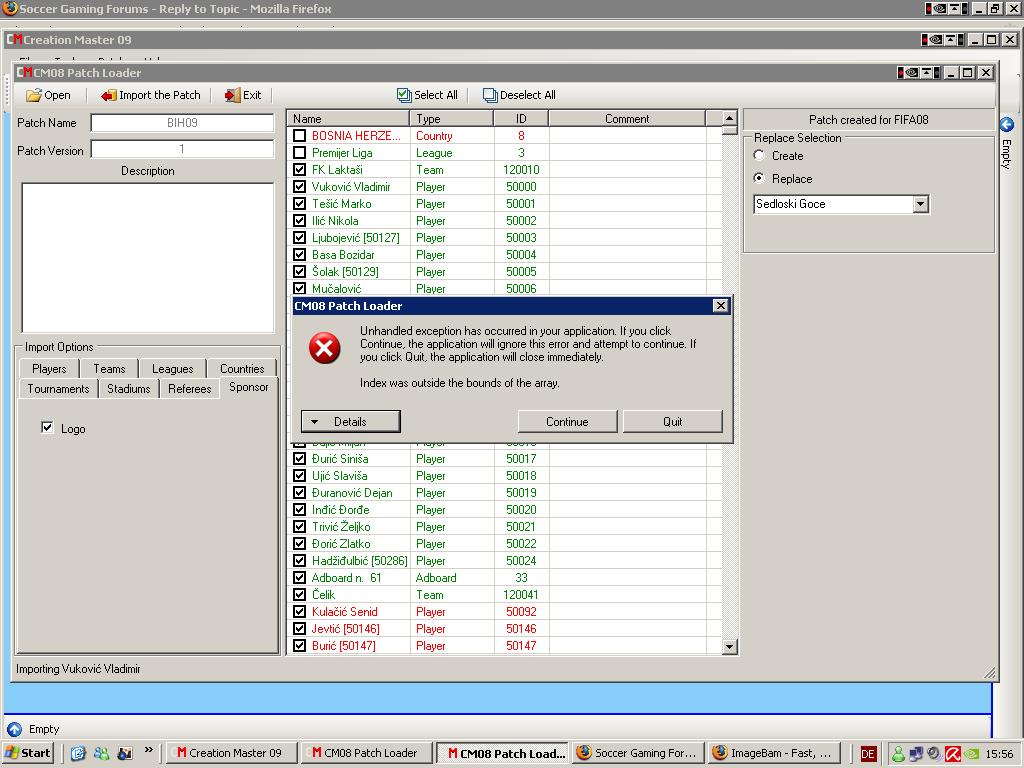Select the Đurić Siniša player row
The height and width of the screenshot is (768, 1024).
[x=506, y=459]
